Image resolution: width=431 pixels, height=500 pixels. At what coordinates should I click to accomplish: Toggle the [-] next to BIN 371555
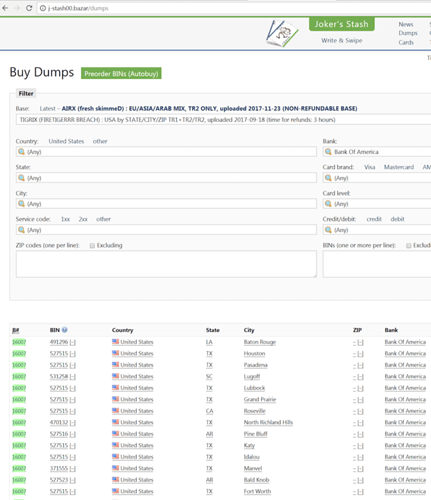click(73, 469)
